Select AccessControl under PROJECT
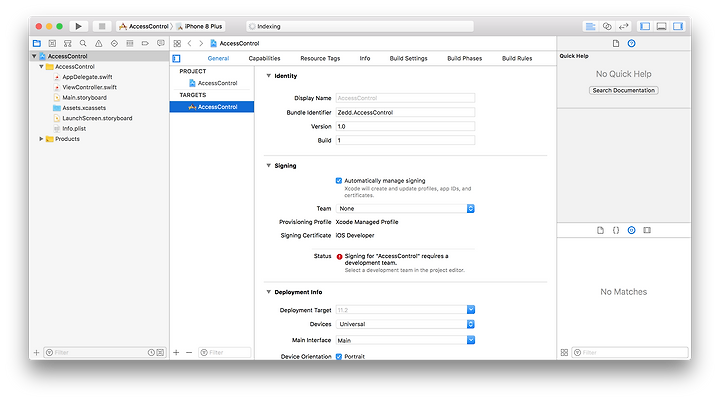The height and width of the screenshot is (401, 720). (x=213, y=83)
